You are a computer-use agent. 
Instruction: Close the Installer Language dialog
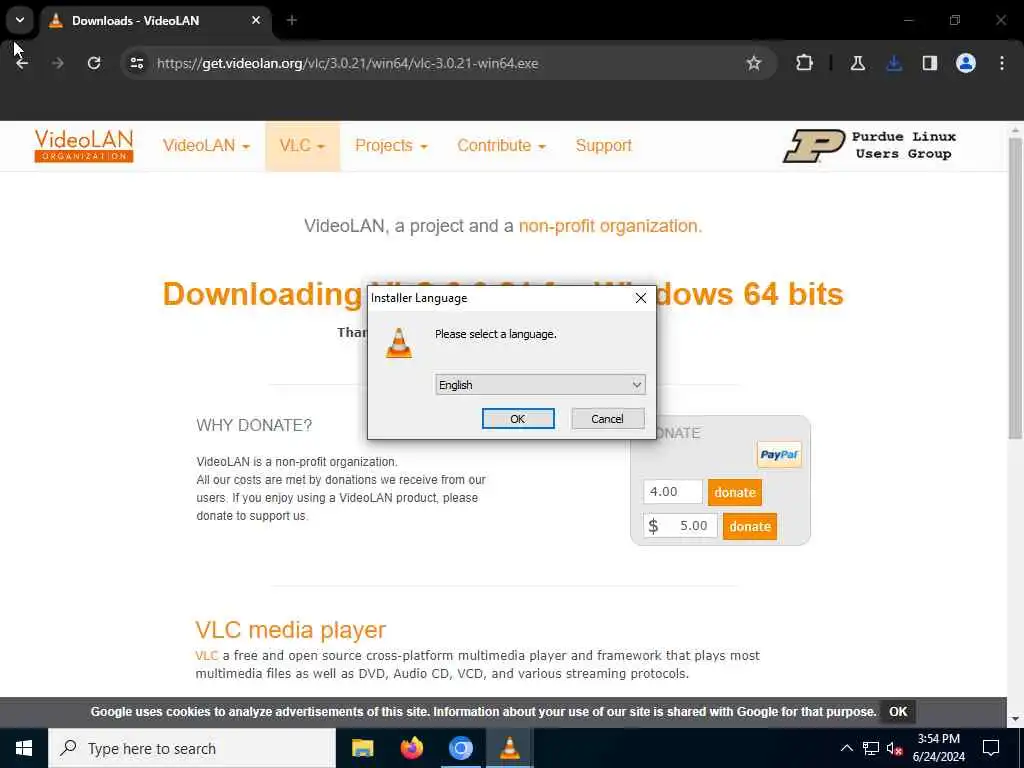pyautogui.click(x=641, y=298)
